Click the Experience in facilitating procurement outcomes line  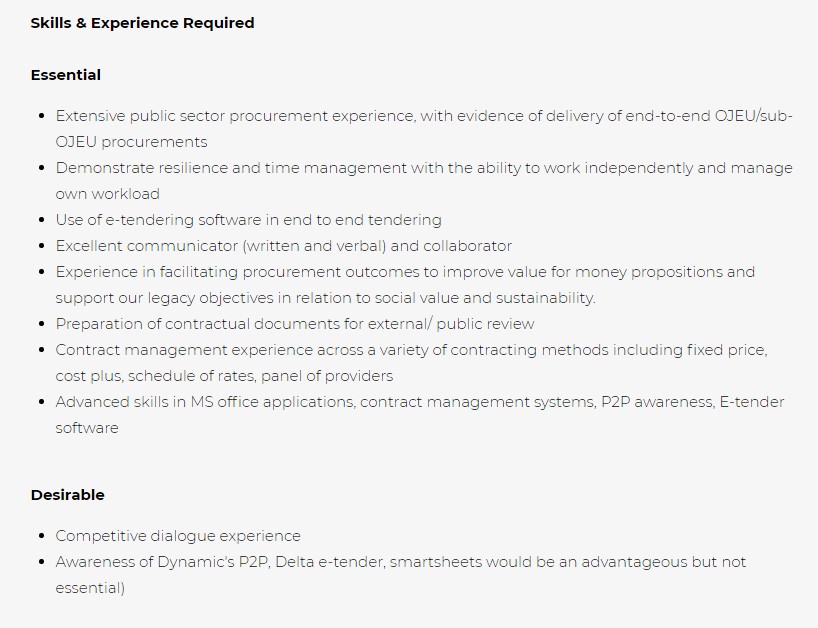pyautogui.click(x=405, y=272)
